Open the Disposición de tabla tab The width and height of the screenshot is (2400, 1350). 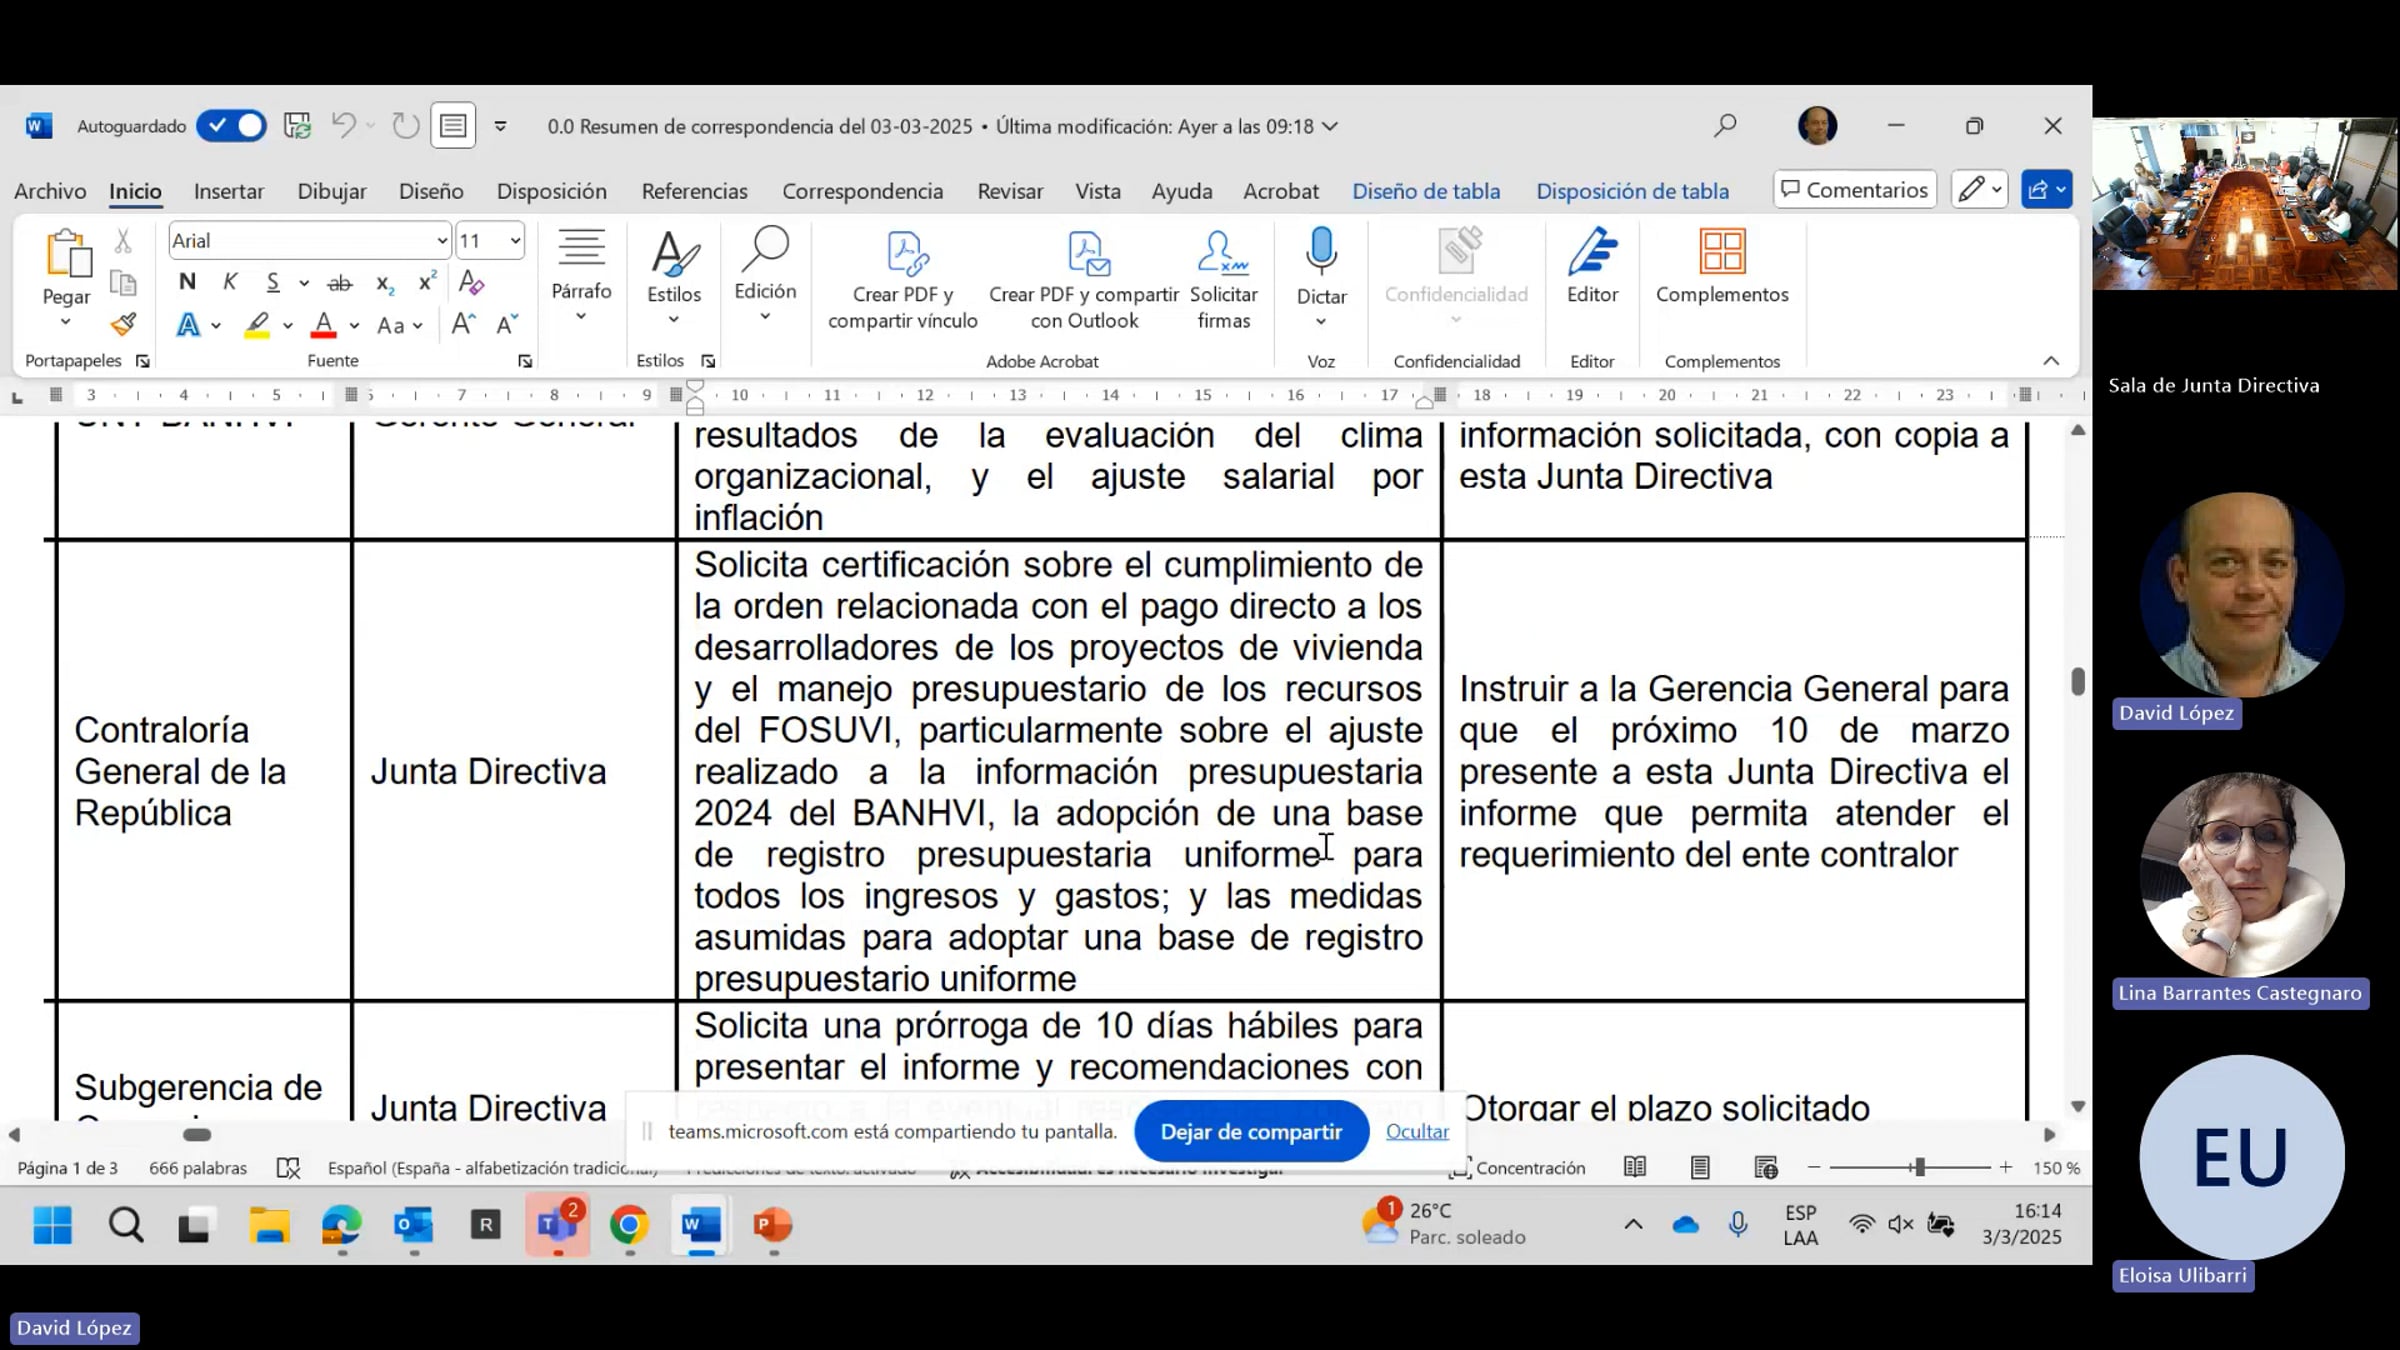click(x=1632, y=191)
